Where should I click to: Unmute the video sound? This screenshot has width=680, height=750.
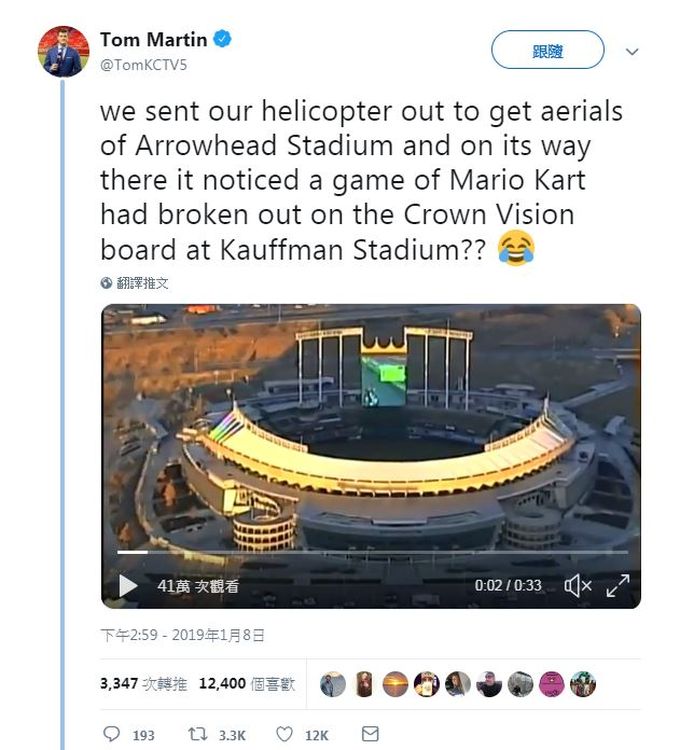pyautogui.click(x=578, y=585)
